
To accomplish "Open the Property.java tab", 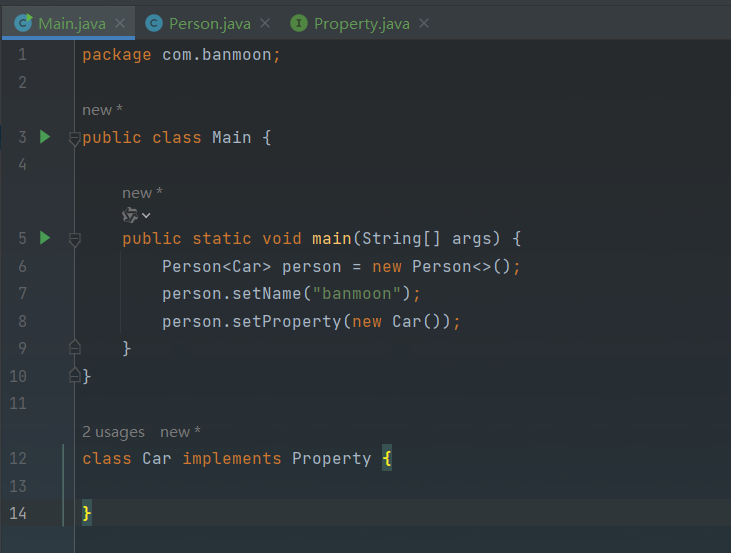I will pos(362,23).
